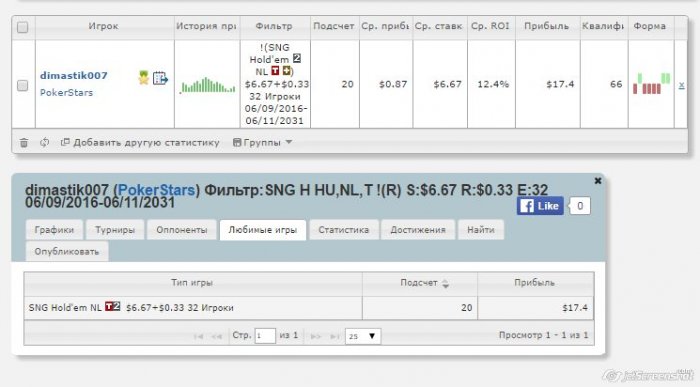Viewport: 700px width, 387px height.
Task: Click the Игрок column header
Action: [x=104, y=26]
